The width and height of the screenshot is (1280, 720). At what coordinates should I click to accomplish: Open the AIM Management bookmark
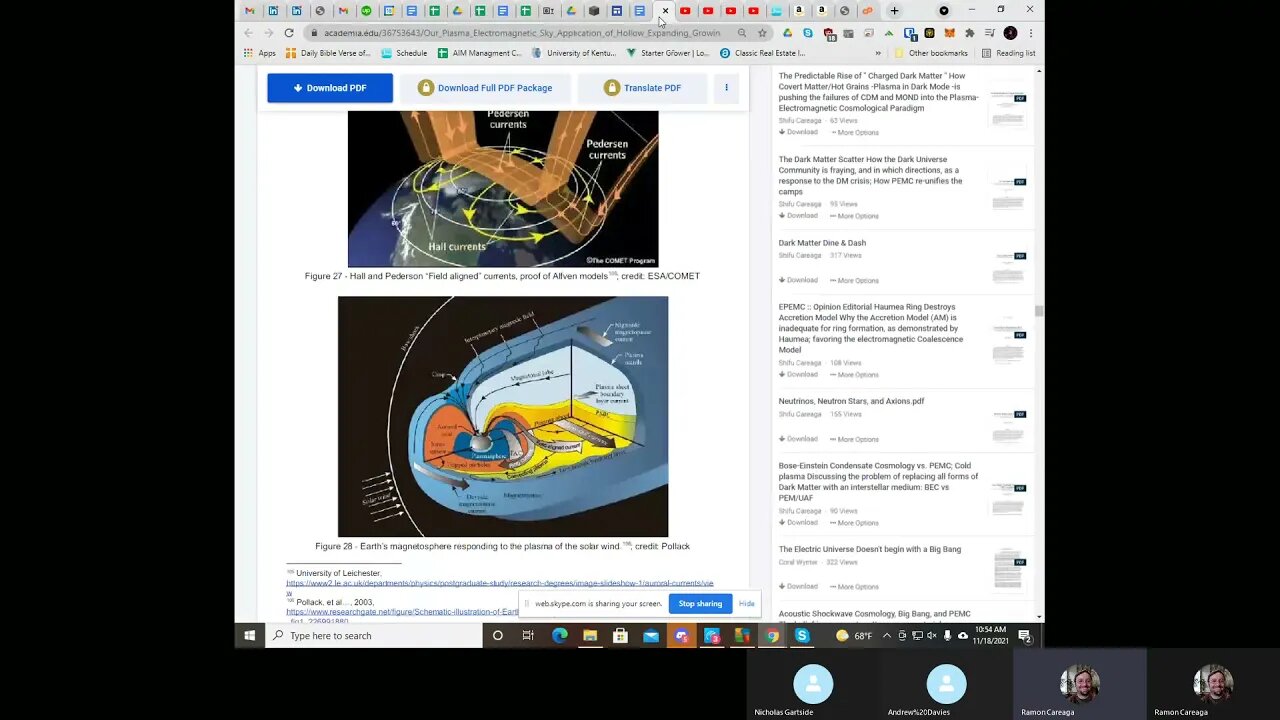[x=480, y=53]
